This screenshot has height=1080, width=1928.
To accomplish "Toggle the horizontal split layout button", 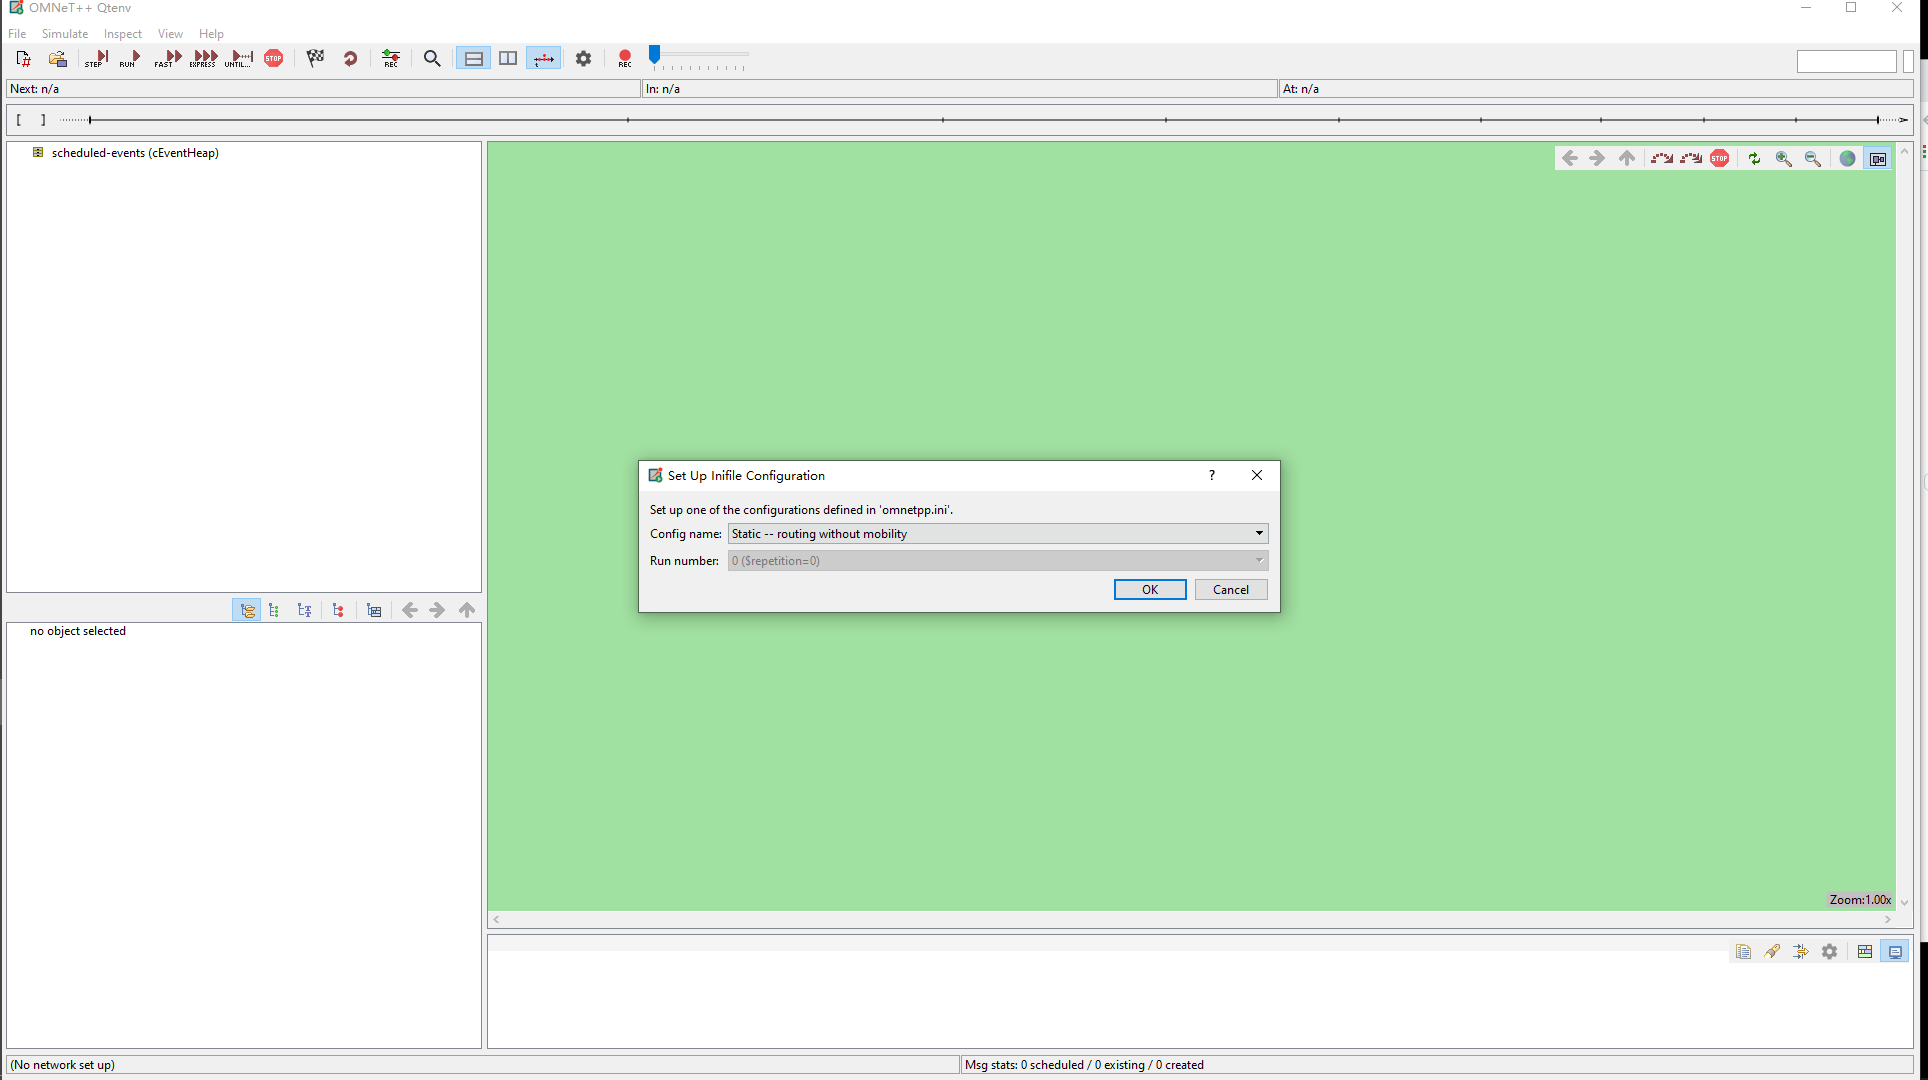I will tap(473, 58).
